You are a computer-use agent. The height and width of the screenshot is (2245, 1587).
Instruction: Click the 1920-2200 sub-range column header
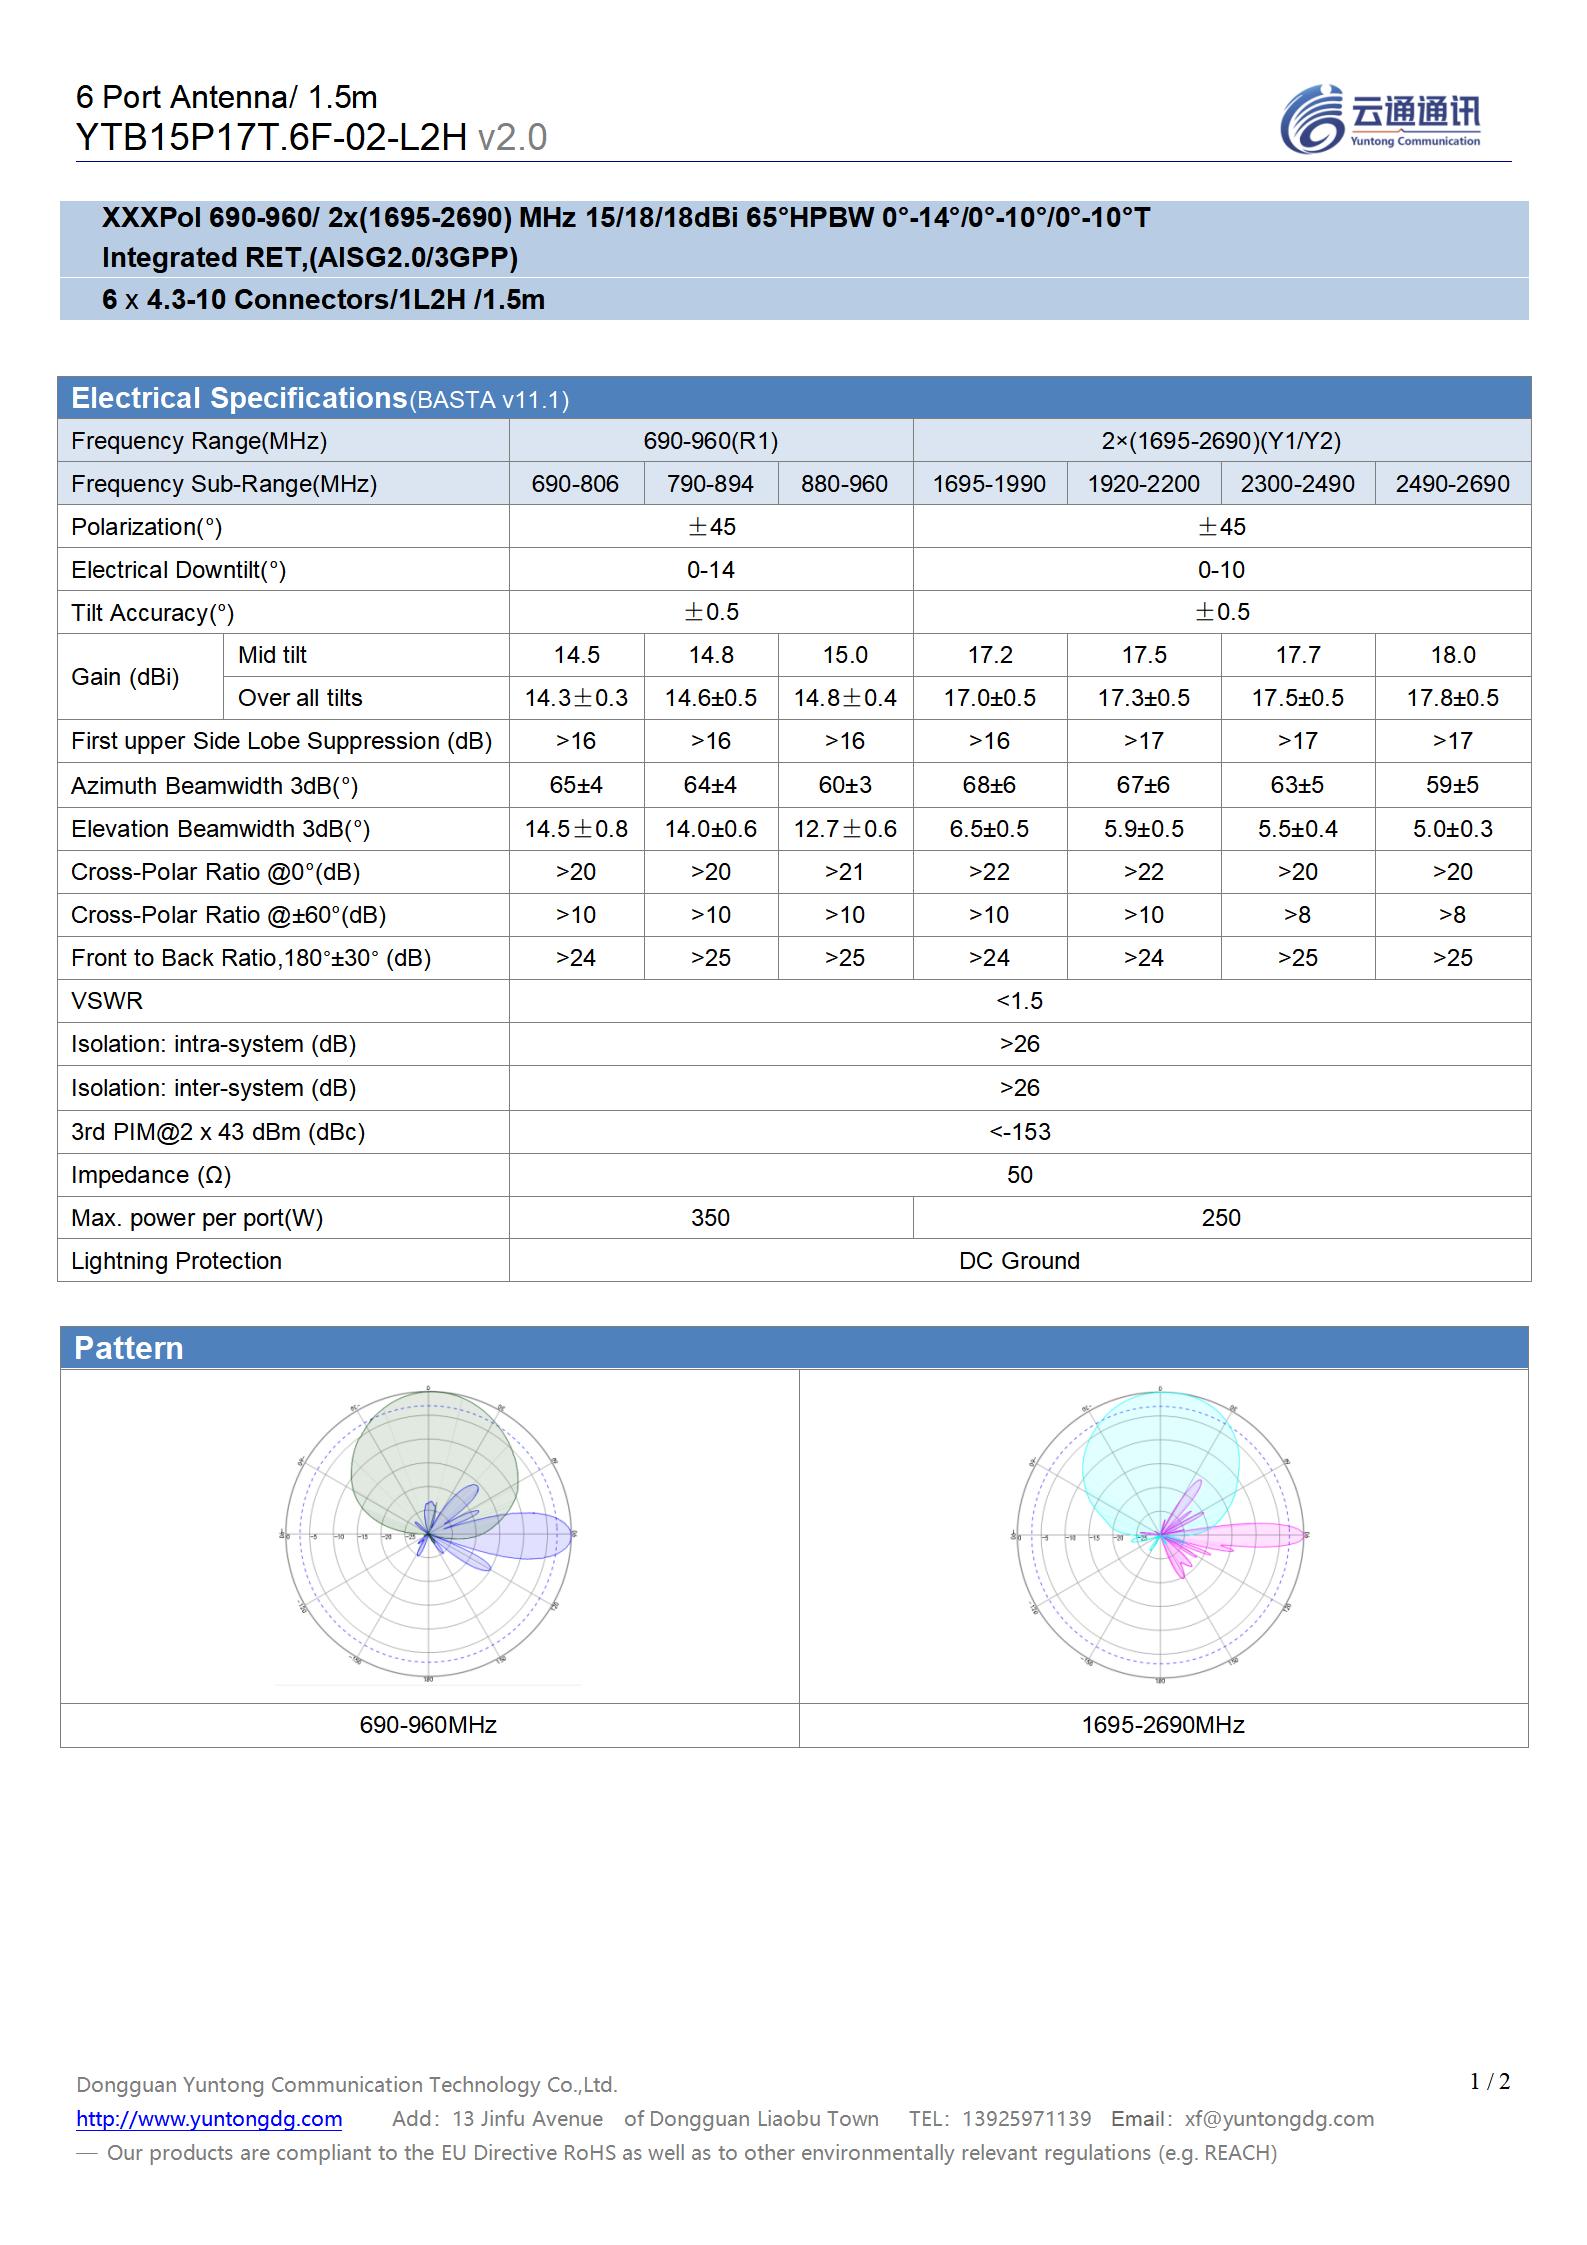(1143, 484)
